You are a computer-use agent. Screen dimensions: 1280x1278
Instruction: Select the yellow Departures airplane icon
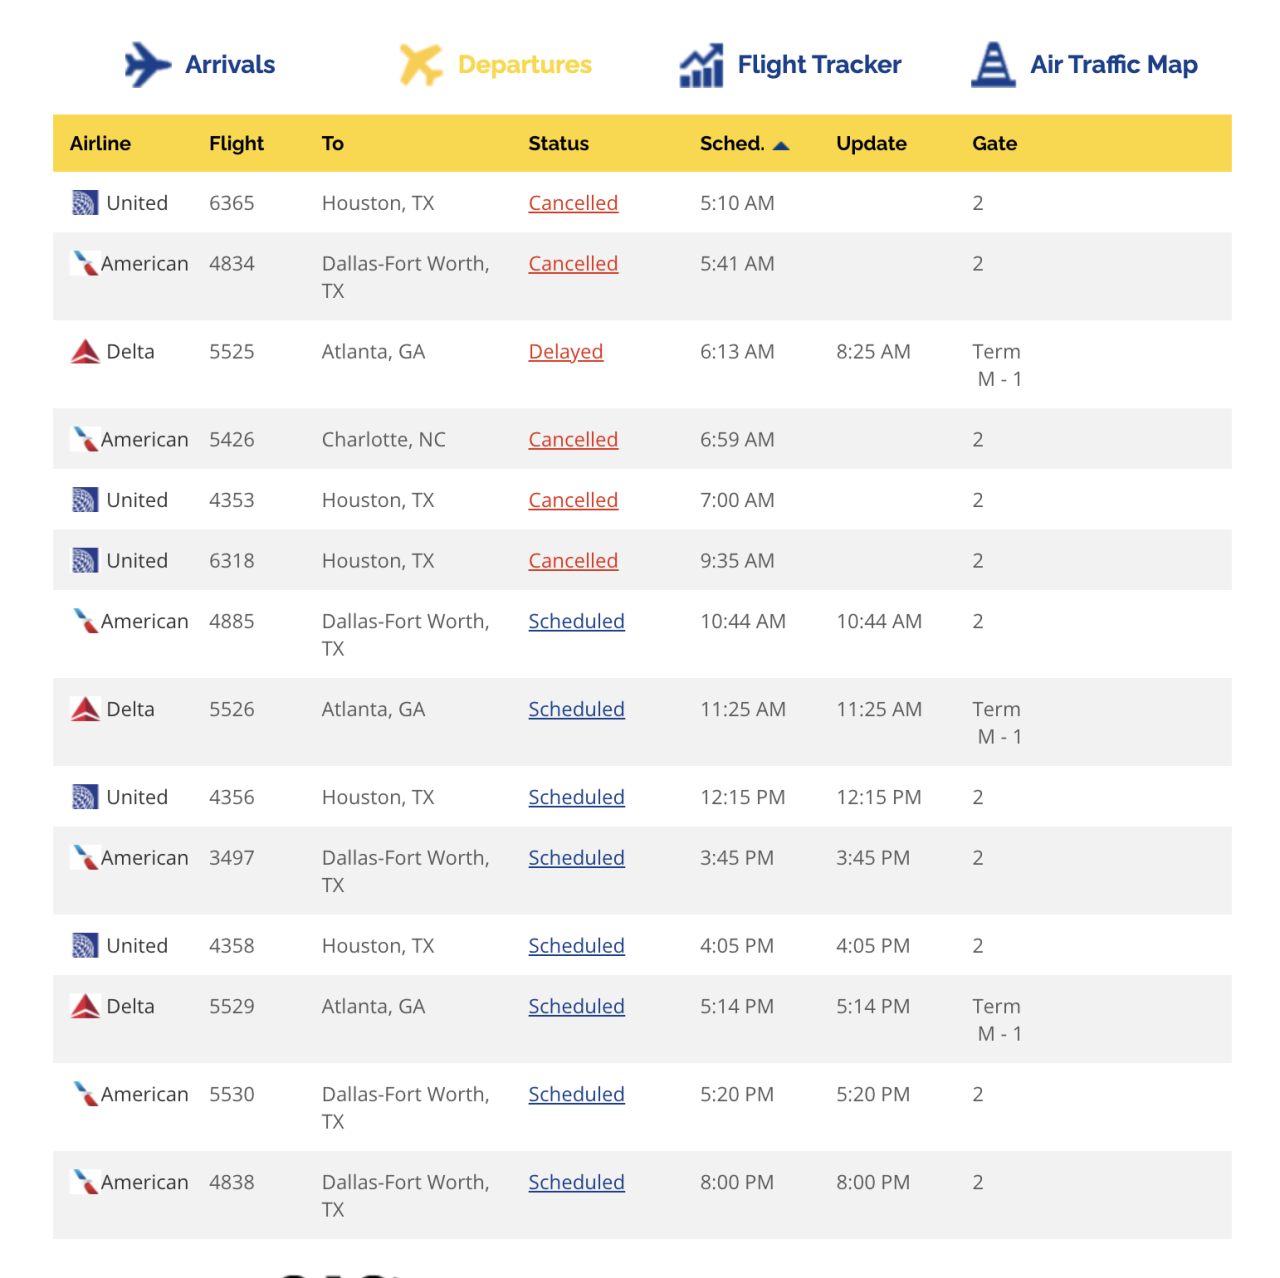click(x=421, y=64)
